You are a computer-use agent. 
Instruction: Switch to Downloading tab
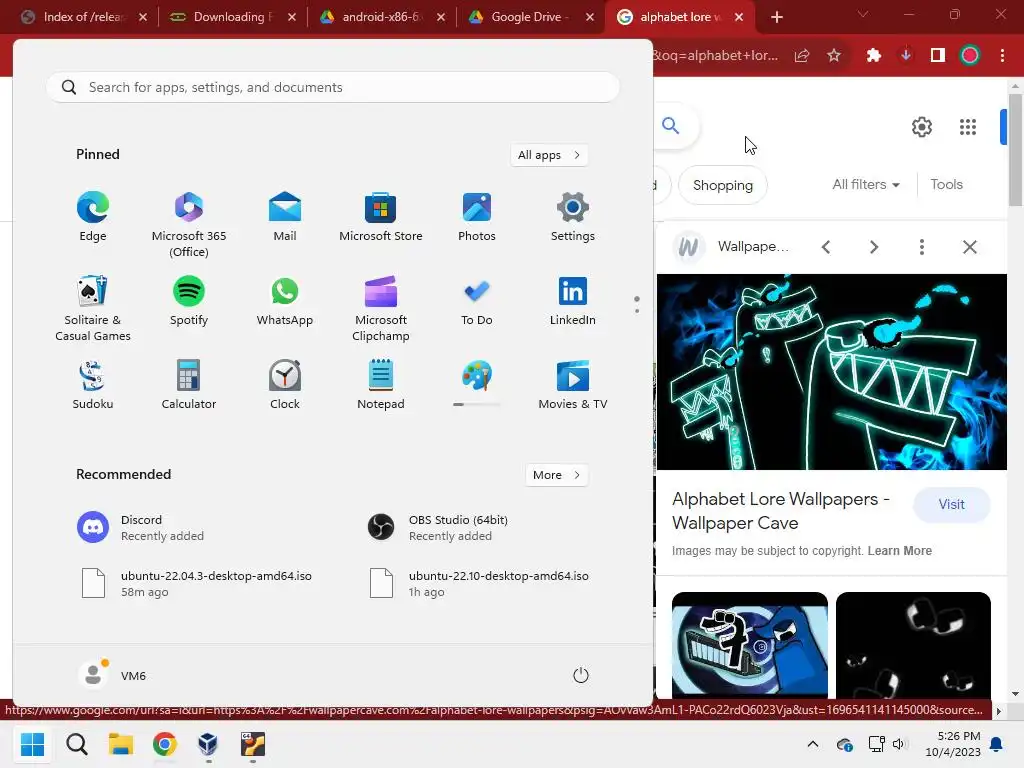click(x=232, y=17)
